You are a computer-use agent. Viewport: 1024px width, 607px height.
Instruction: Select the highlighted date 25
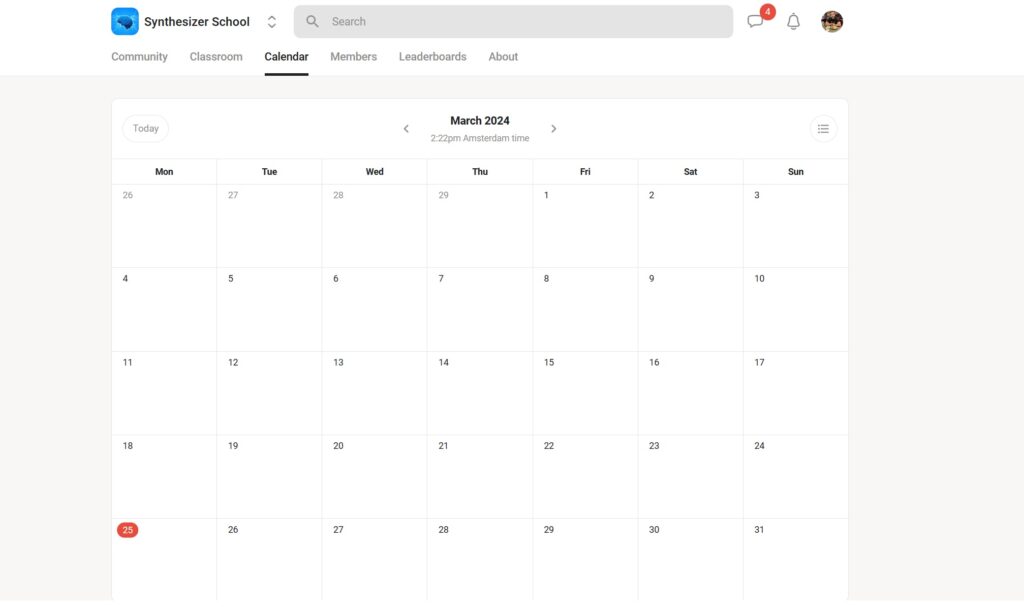(x=127, y=530)
